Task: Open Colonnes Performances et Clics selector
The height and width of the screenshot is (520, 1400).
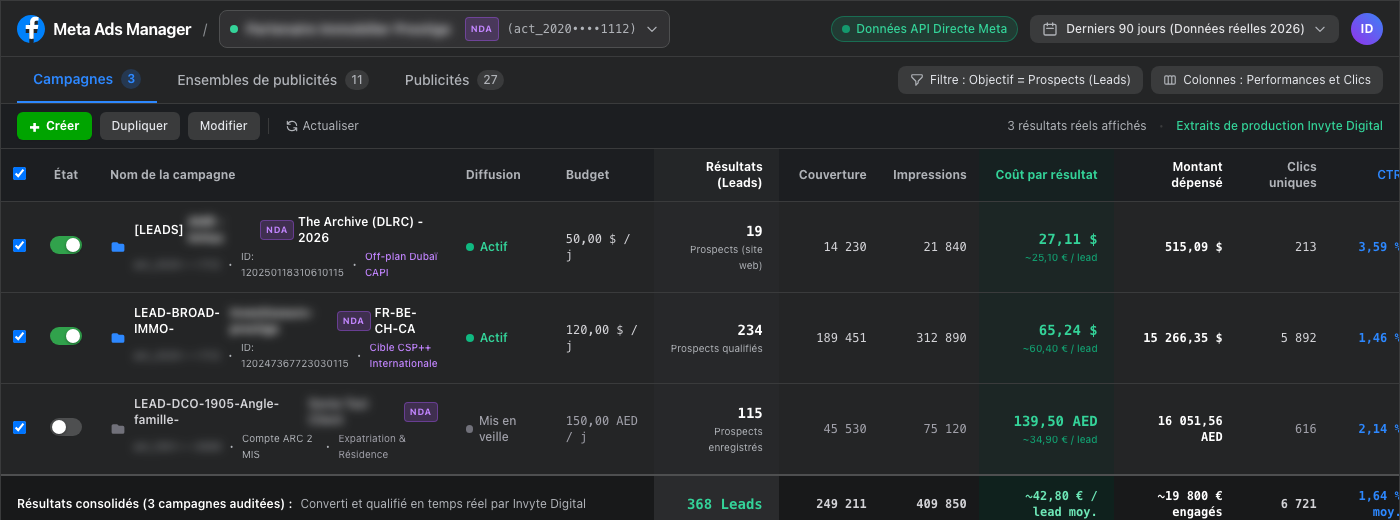Action: pos(1267,80)
